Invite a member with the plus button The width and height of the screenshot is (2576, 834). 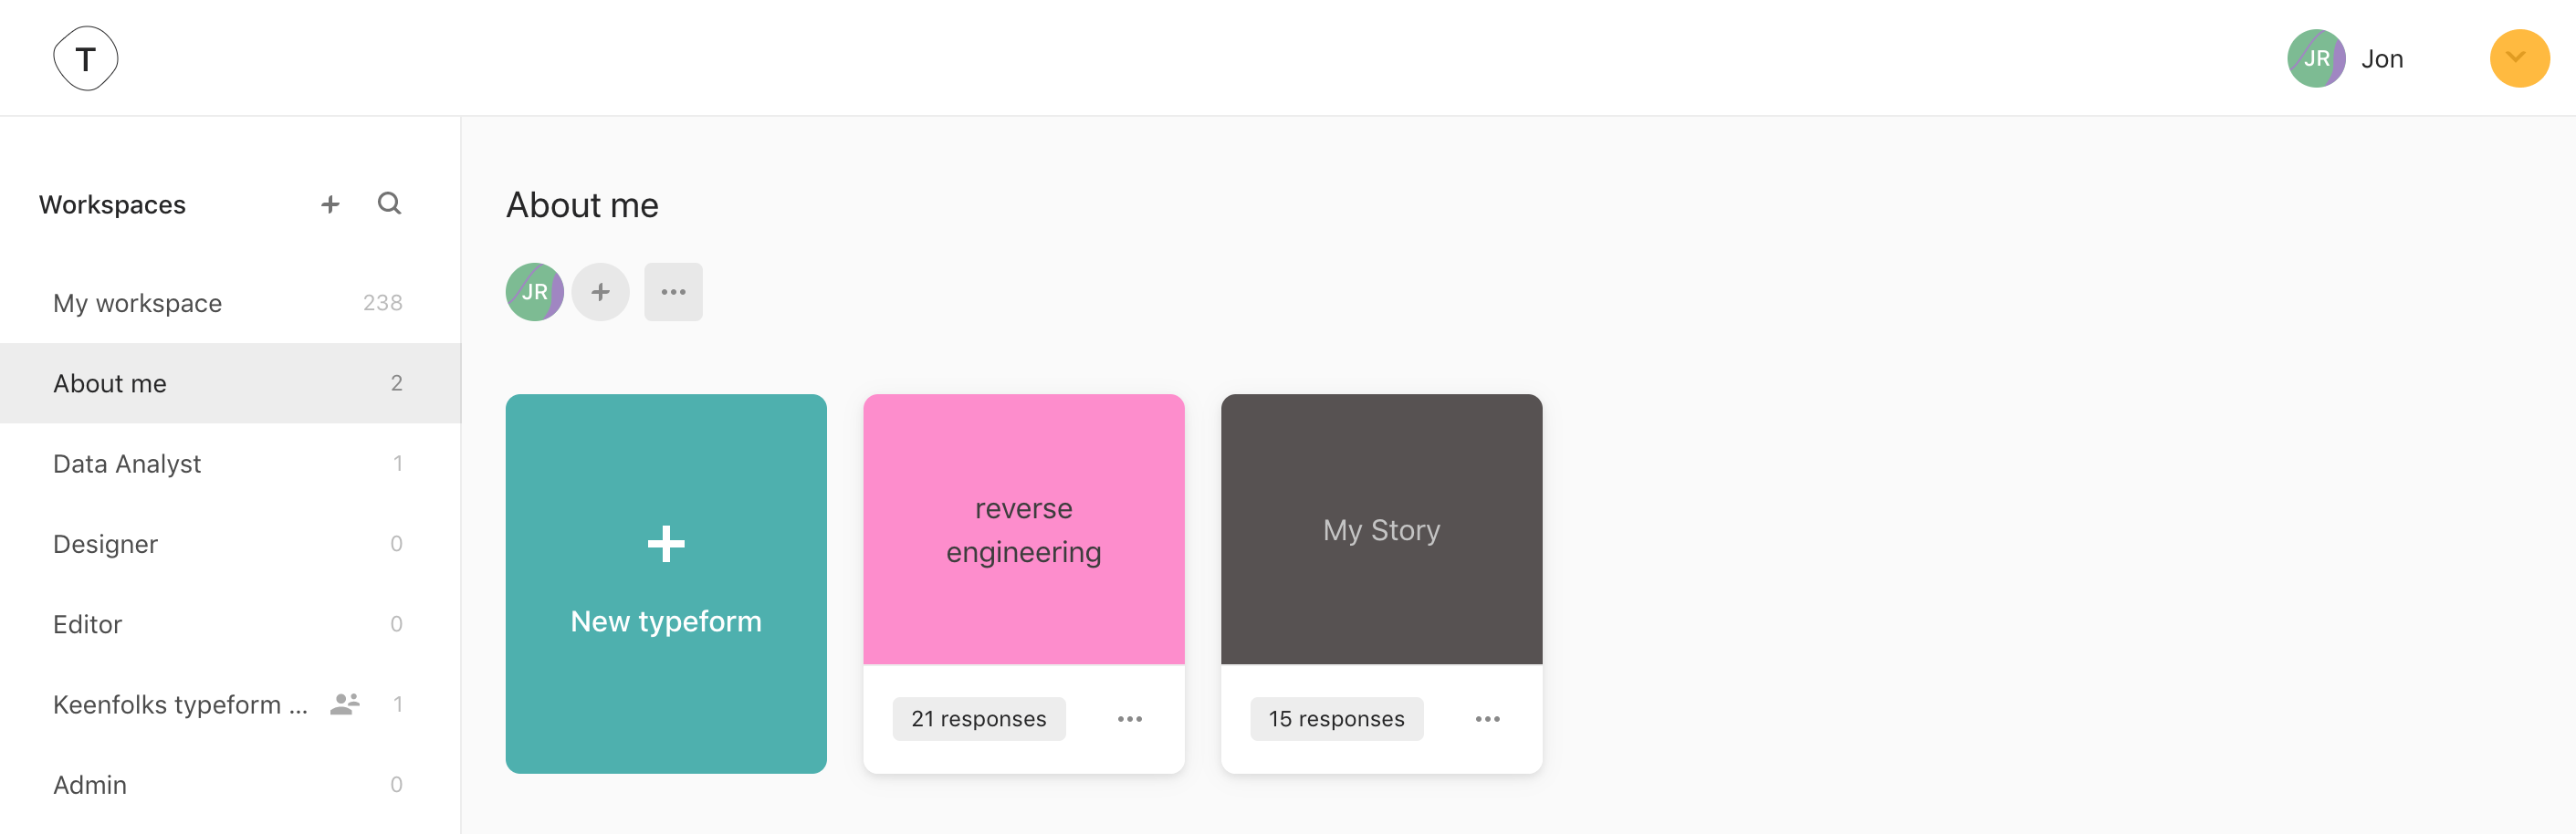[x=600, y=292]
